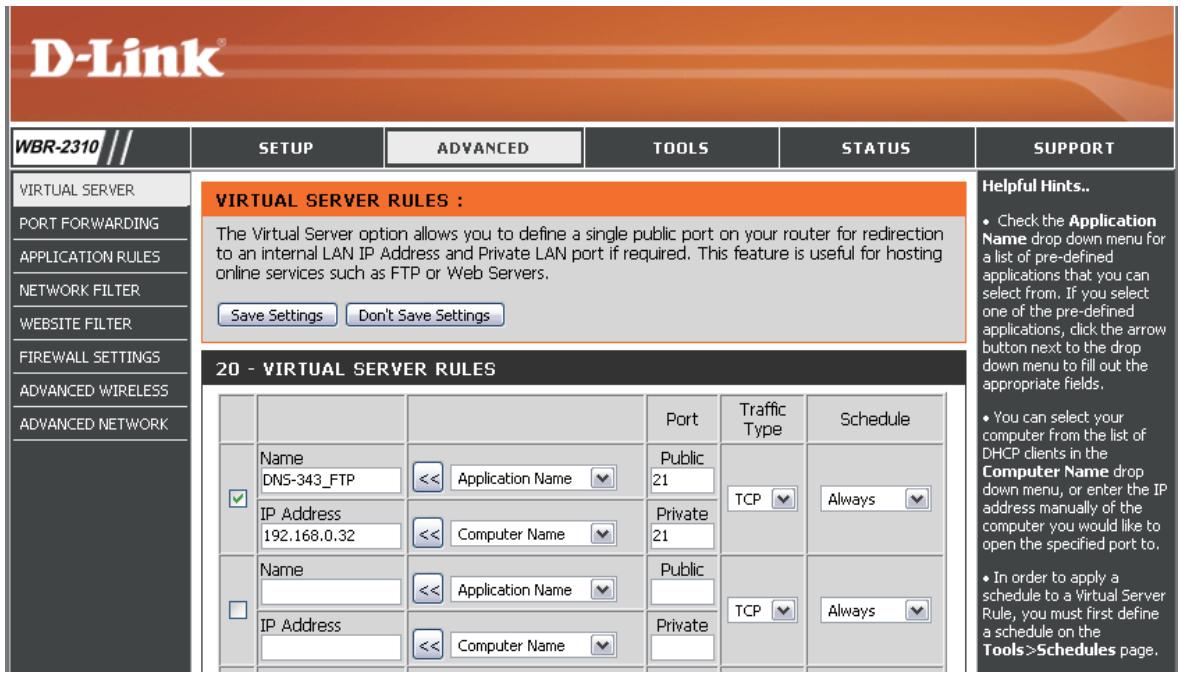
Task: Click the << button beside 192.168.0.32 Computer Name
Action: (428, 534)
